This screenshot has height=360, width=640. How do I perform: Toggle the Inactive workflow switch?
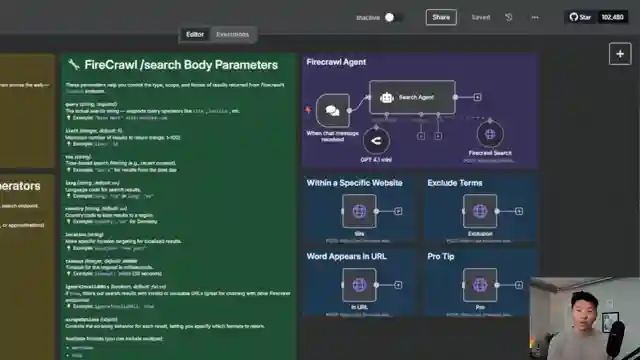pos(393,18)
